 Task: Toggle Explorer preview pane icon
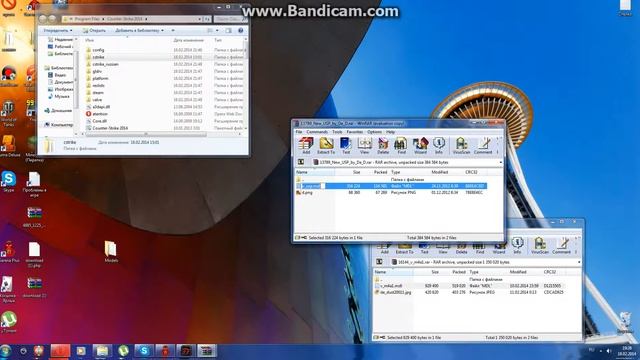[229, 30]
